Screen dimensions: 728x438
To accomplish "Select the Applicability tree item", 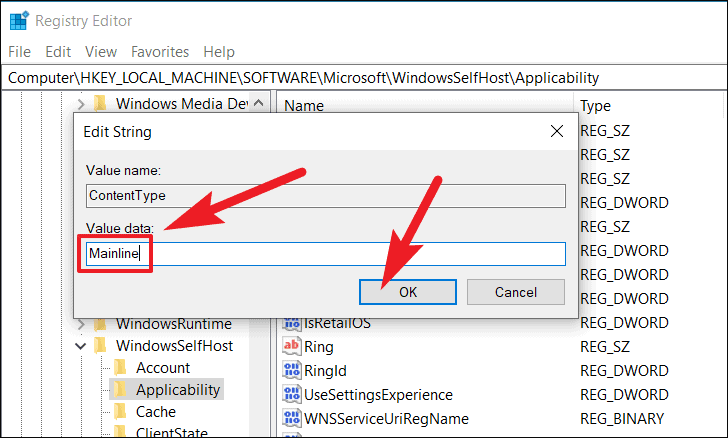I will tap(178, 390).
